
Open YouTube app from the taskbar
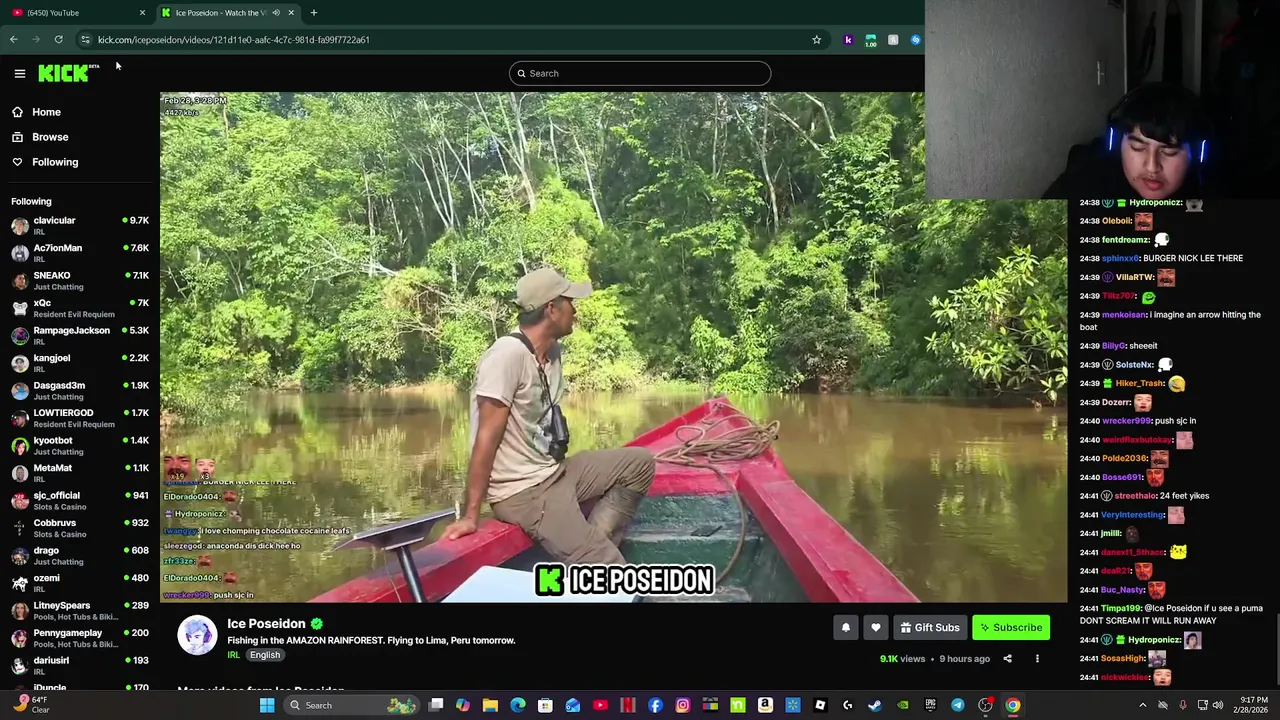(x=600, y=705)
